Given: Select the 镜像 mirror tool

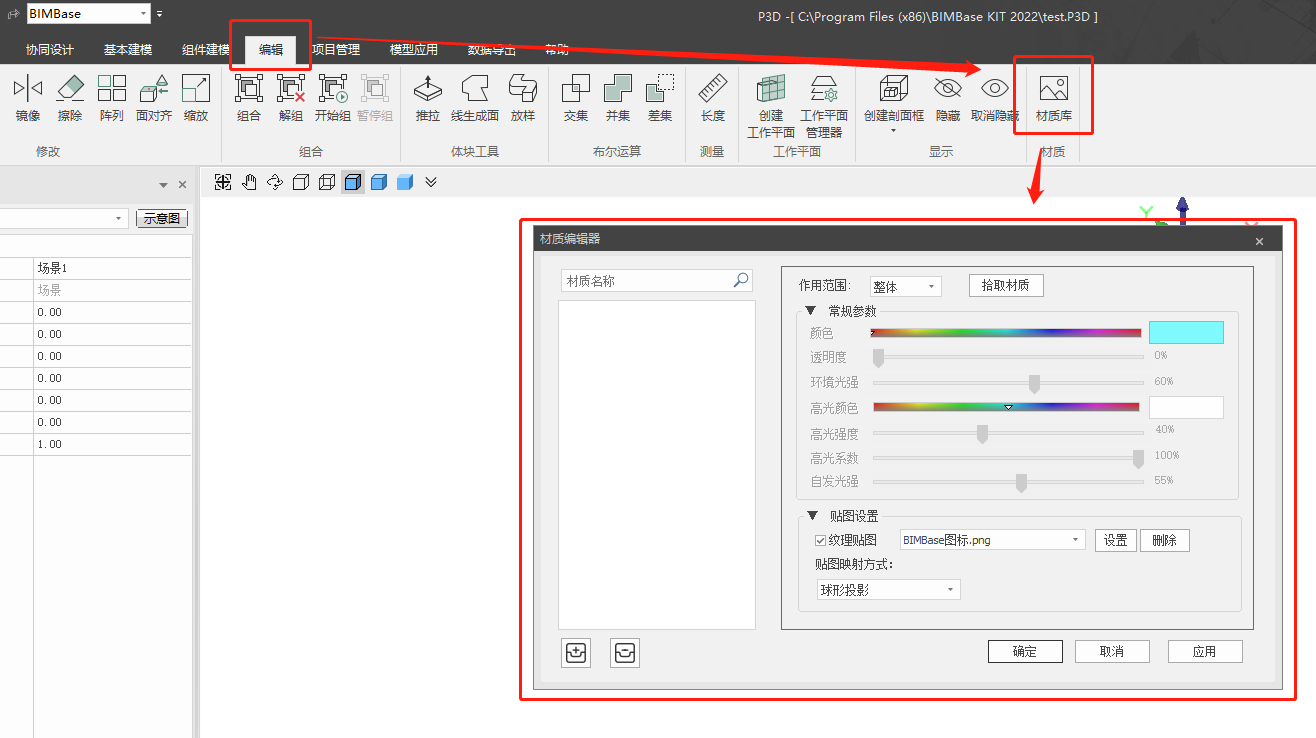Looking at the screenshot, I should point(28,97).
